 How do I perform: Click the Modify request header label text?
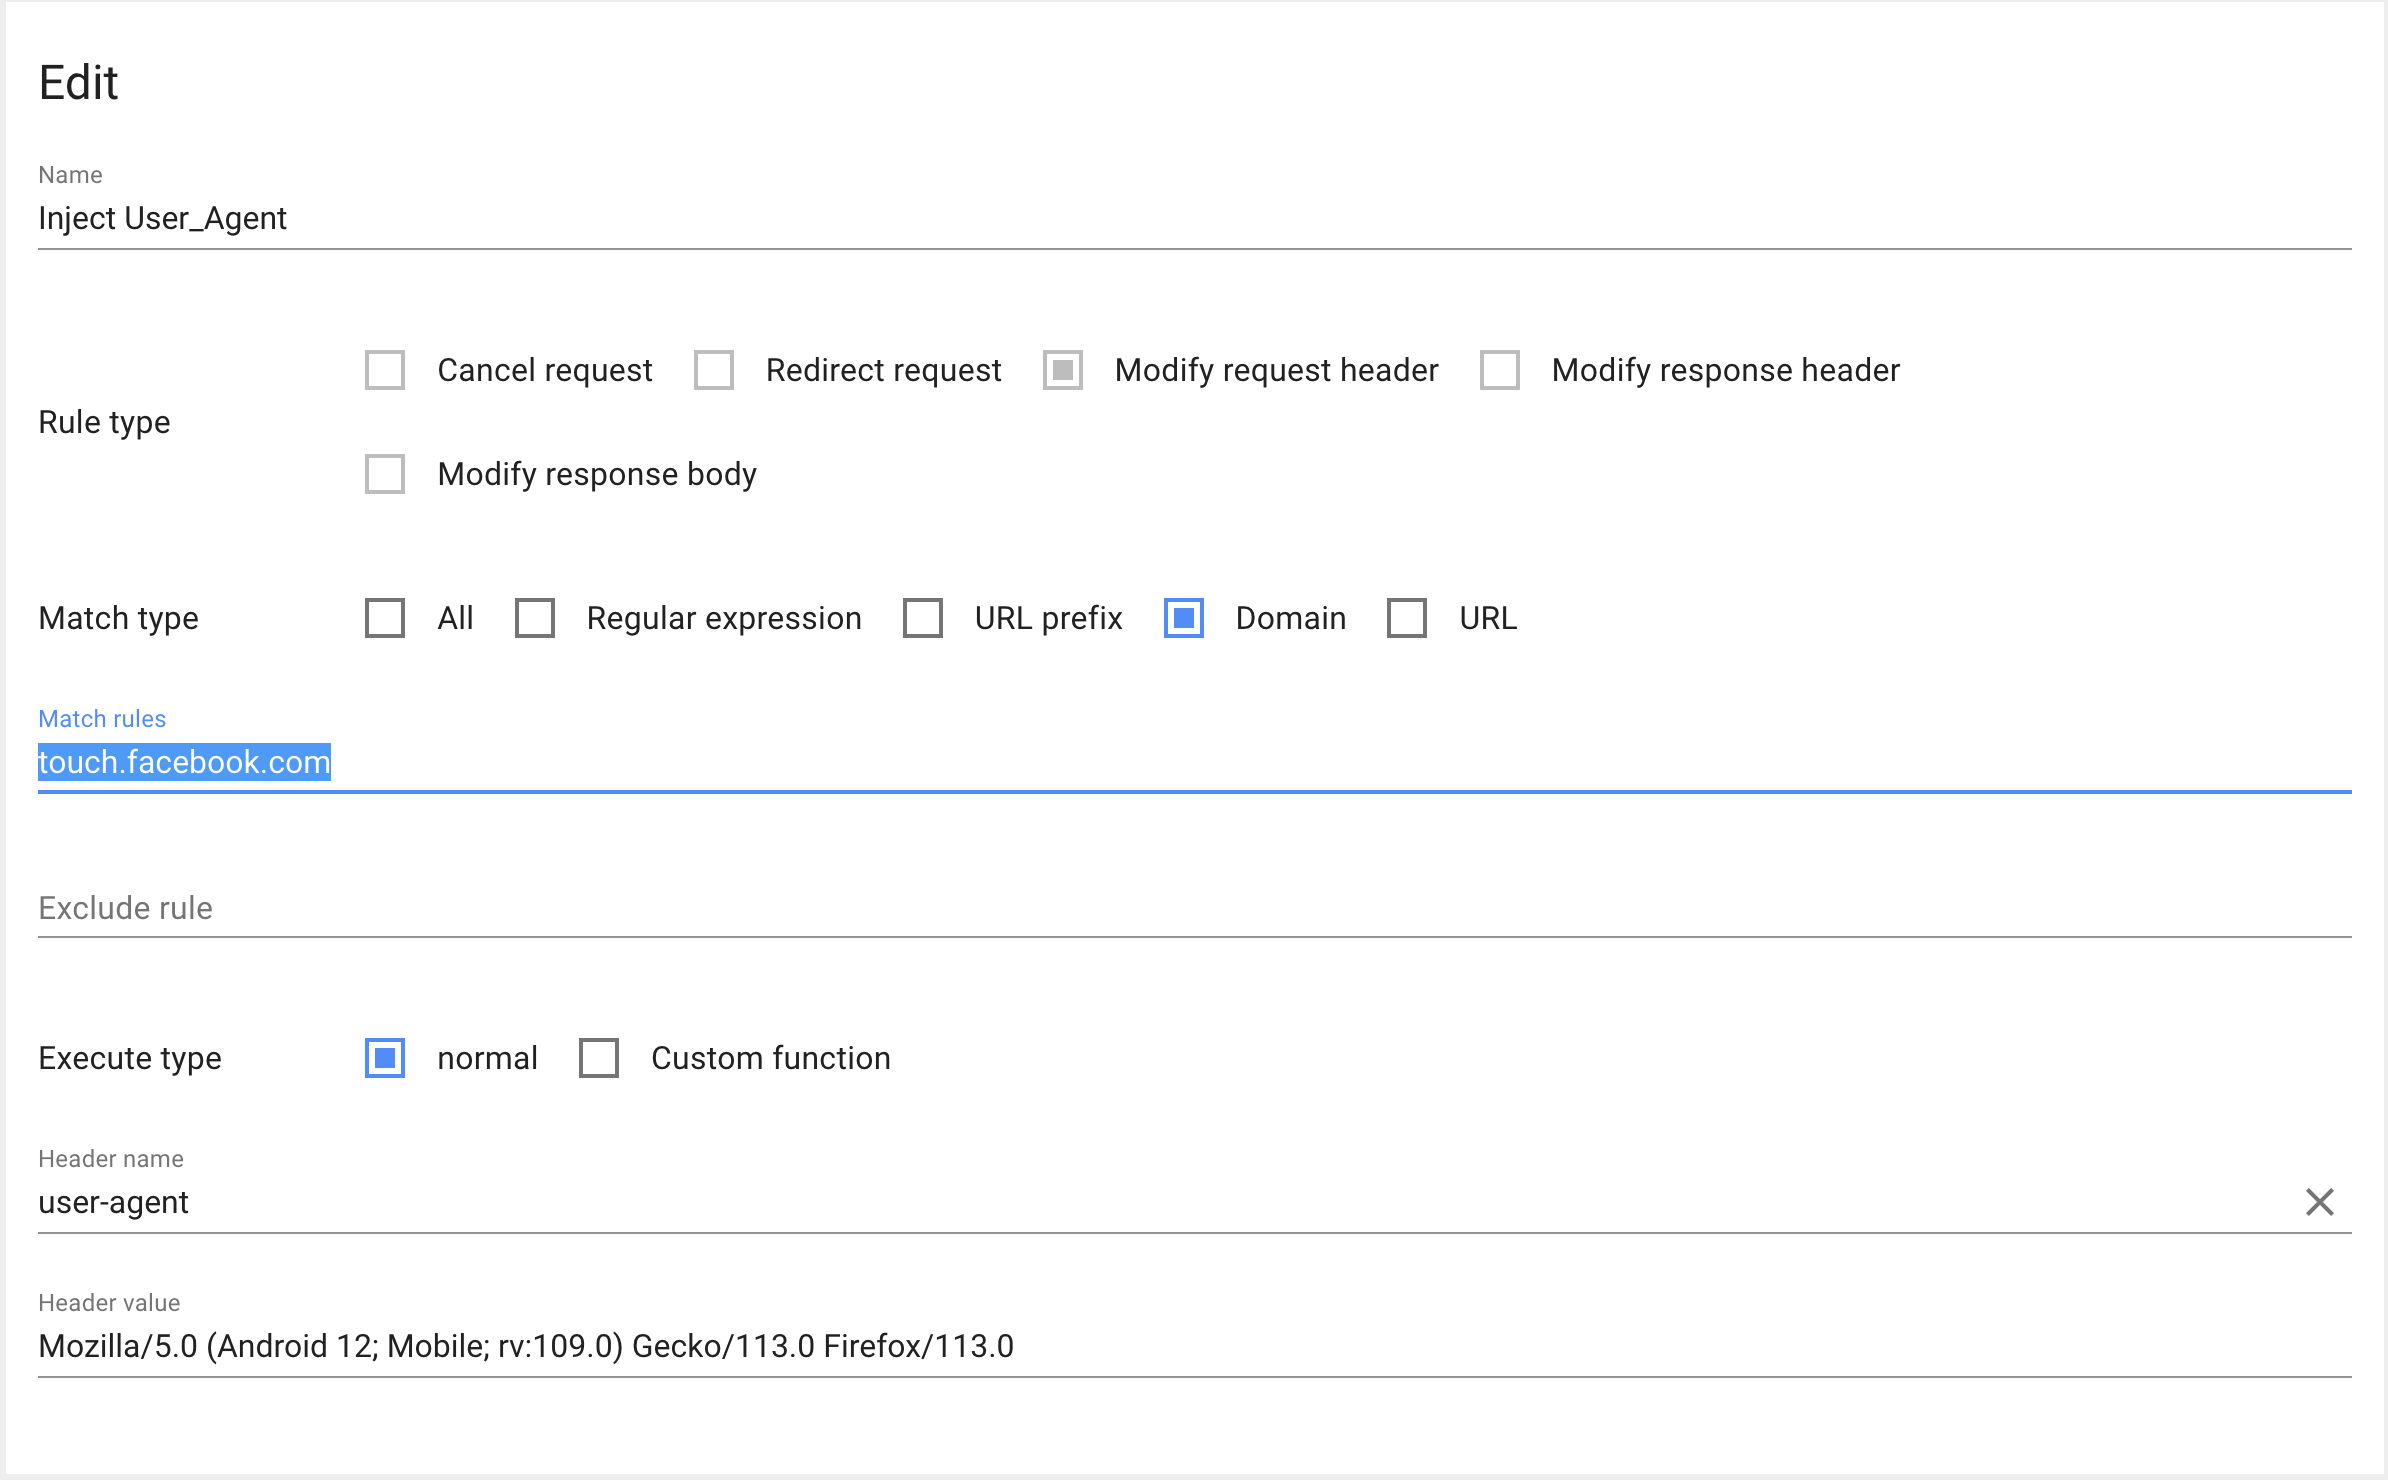click(1276, 370)
